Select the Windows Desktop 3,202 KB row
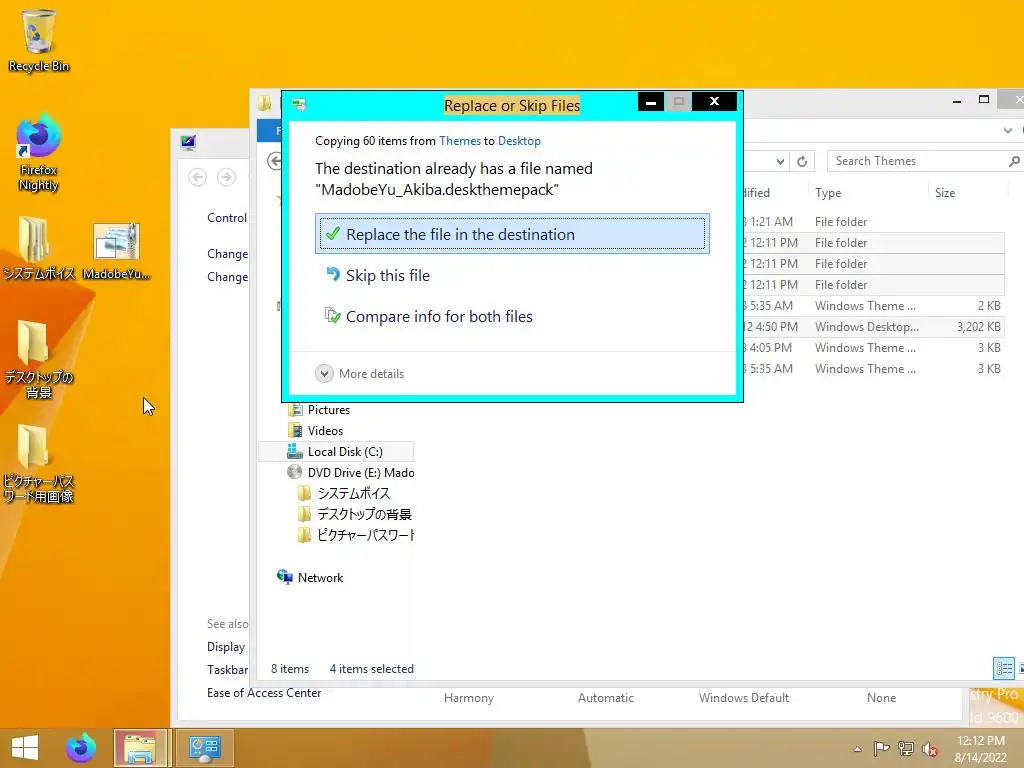The image size is (1024, 768). click(872, 327)
